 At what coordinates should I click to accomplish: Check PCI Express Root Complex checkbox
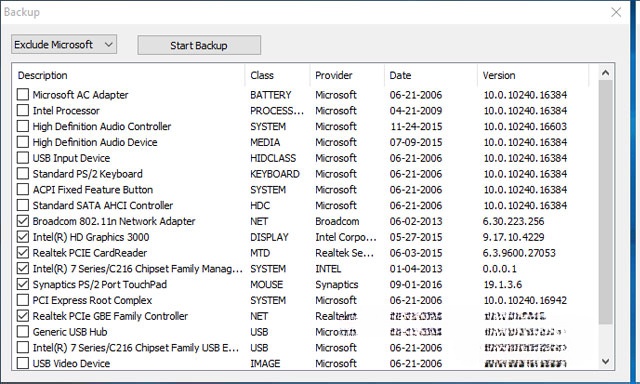(23, 300)
